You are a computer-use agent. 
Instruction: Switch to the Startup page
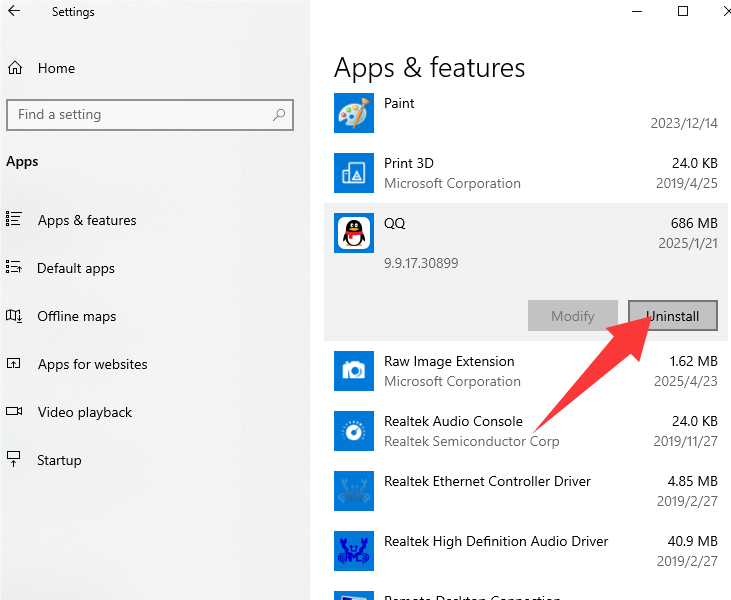point(59,460)
